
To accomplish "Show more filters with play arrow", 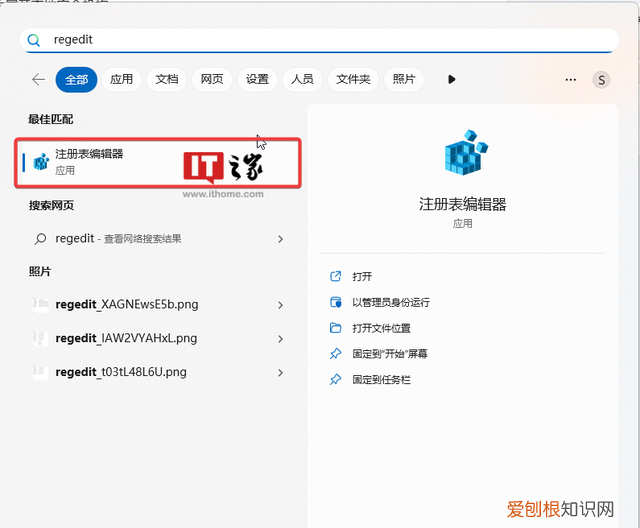I will pos(451,79).
